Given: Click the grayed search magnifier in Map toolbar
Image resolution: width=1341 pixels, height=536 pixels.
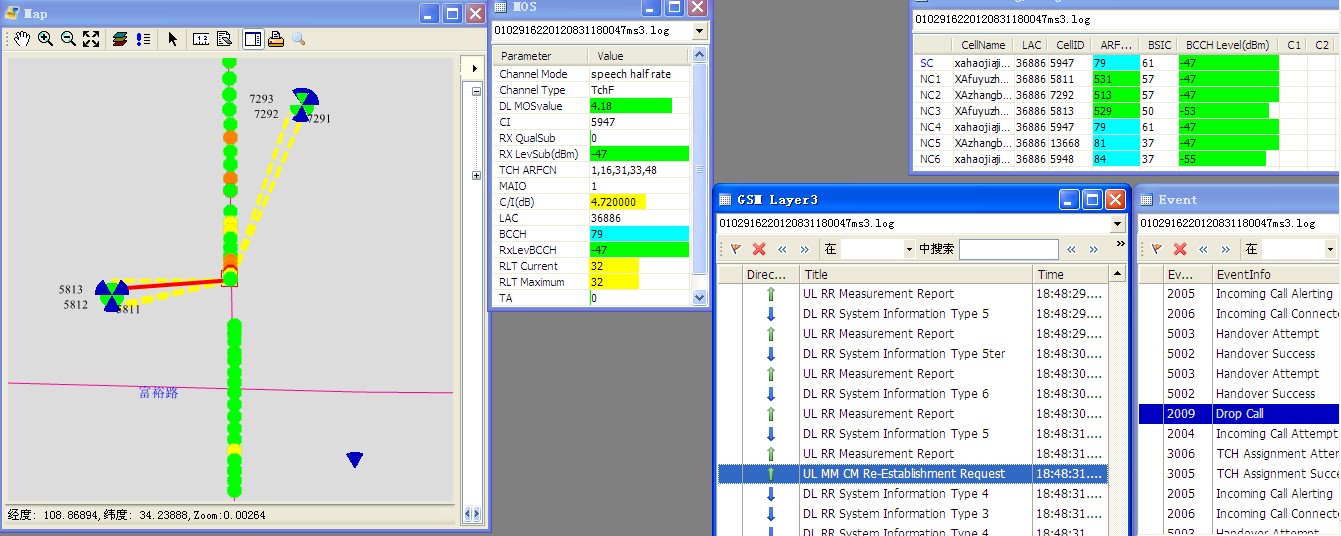Looking at the screenshot, I should (298, 39).
